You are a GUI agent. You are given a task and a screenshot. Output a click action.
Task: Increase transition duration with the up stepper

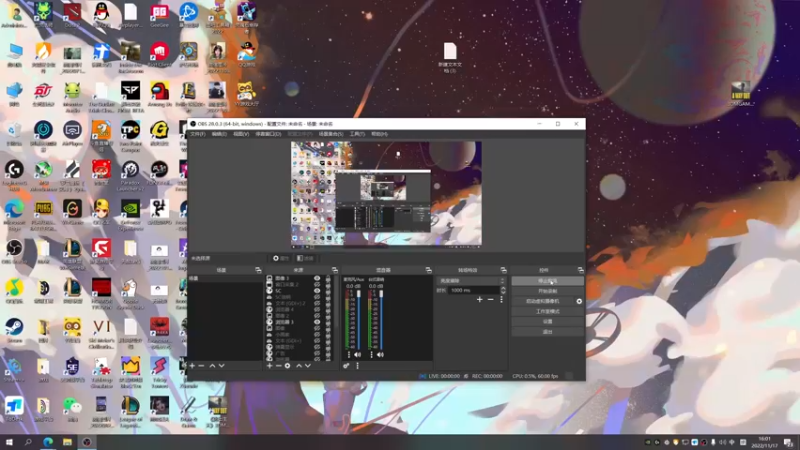coord(503,288)
